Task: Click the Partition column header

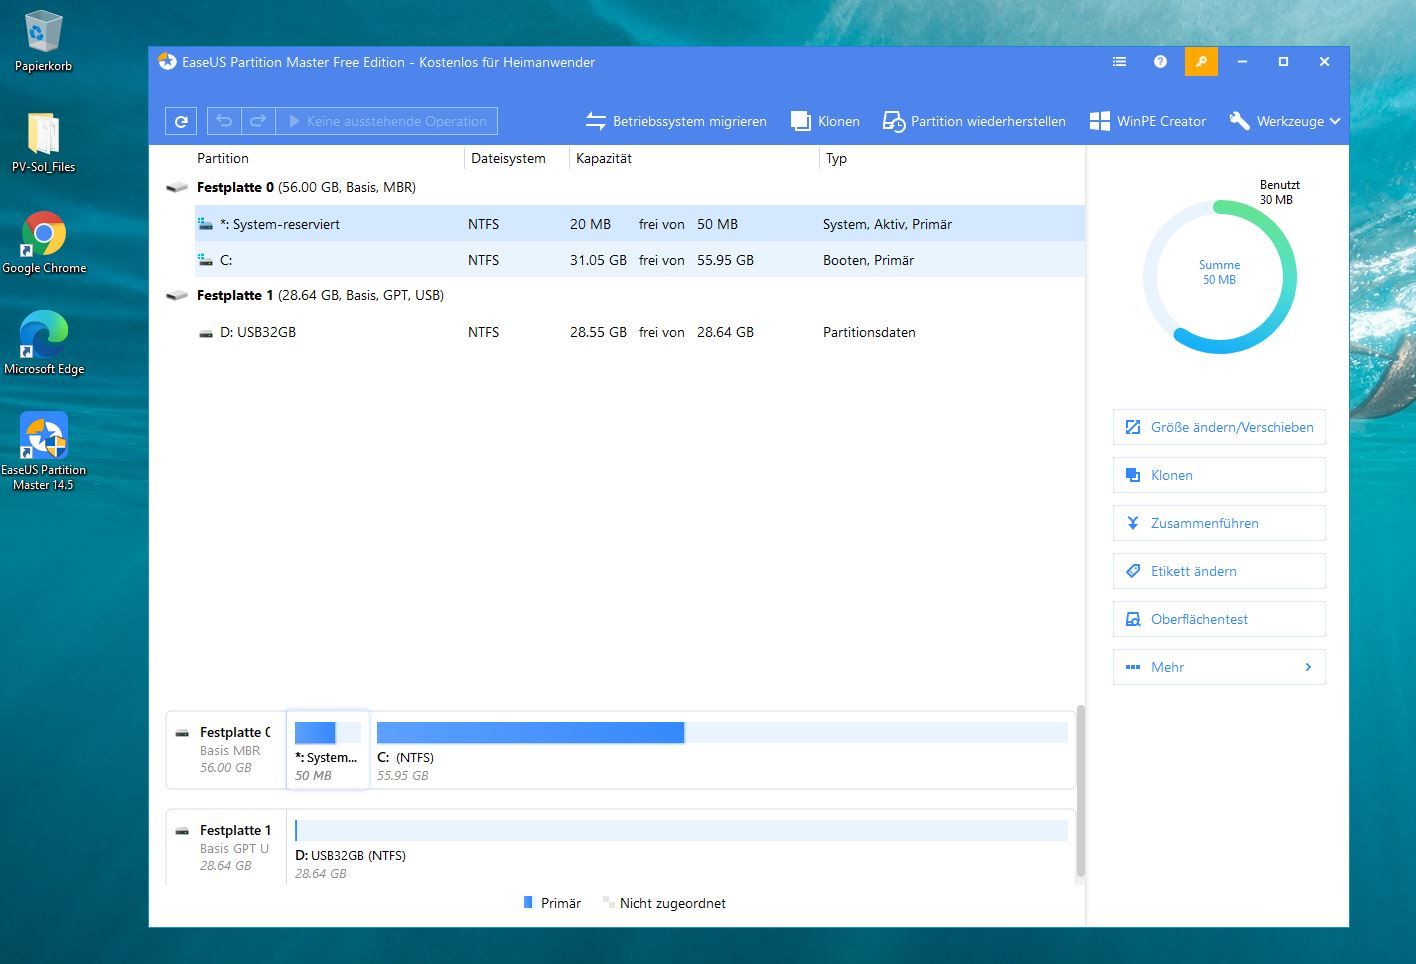Action: point(223,158)
